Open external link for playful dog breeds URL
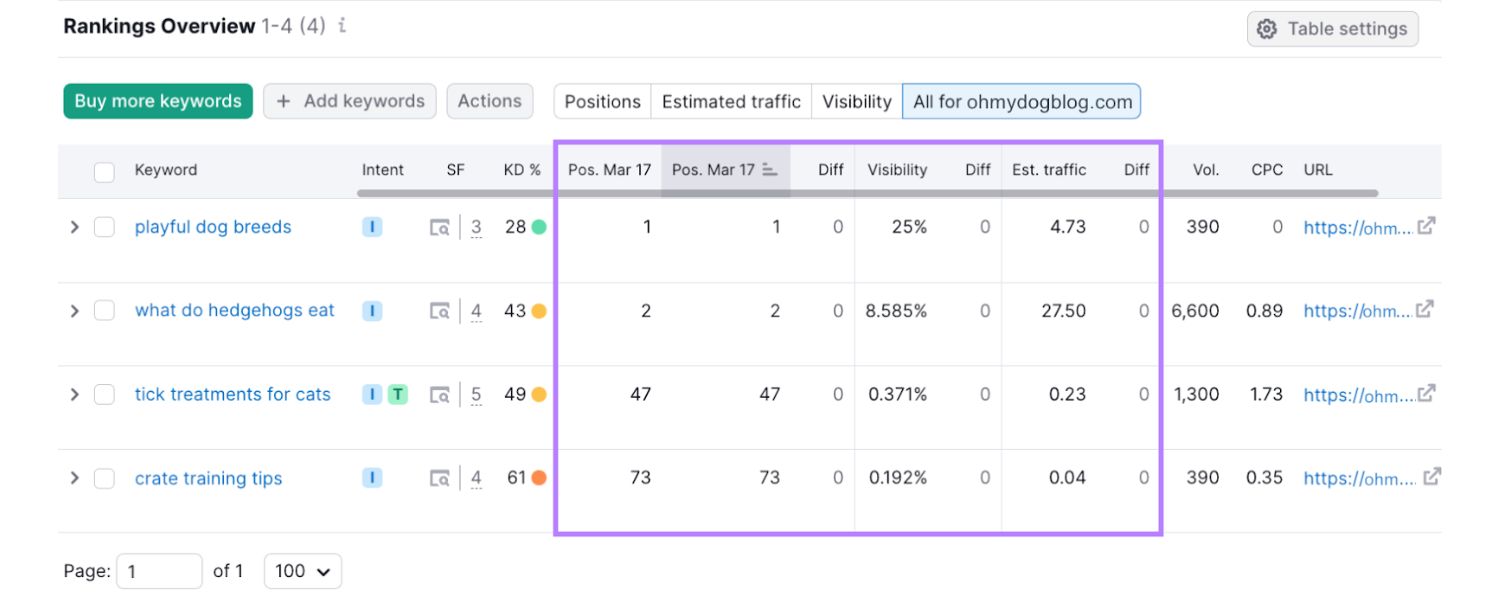 pyautogui.click(x=1427, y=226)
